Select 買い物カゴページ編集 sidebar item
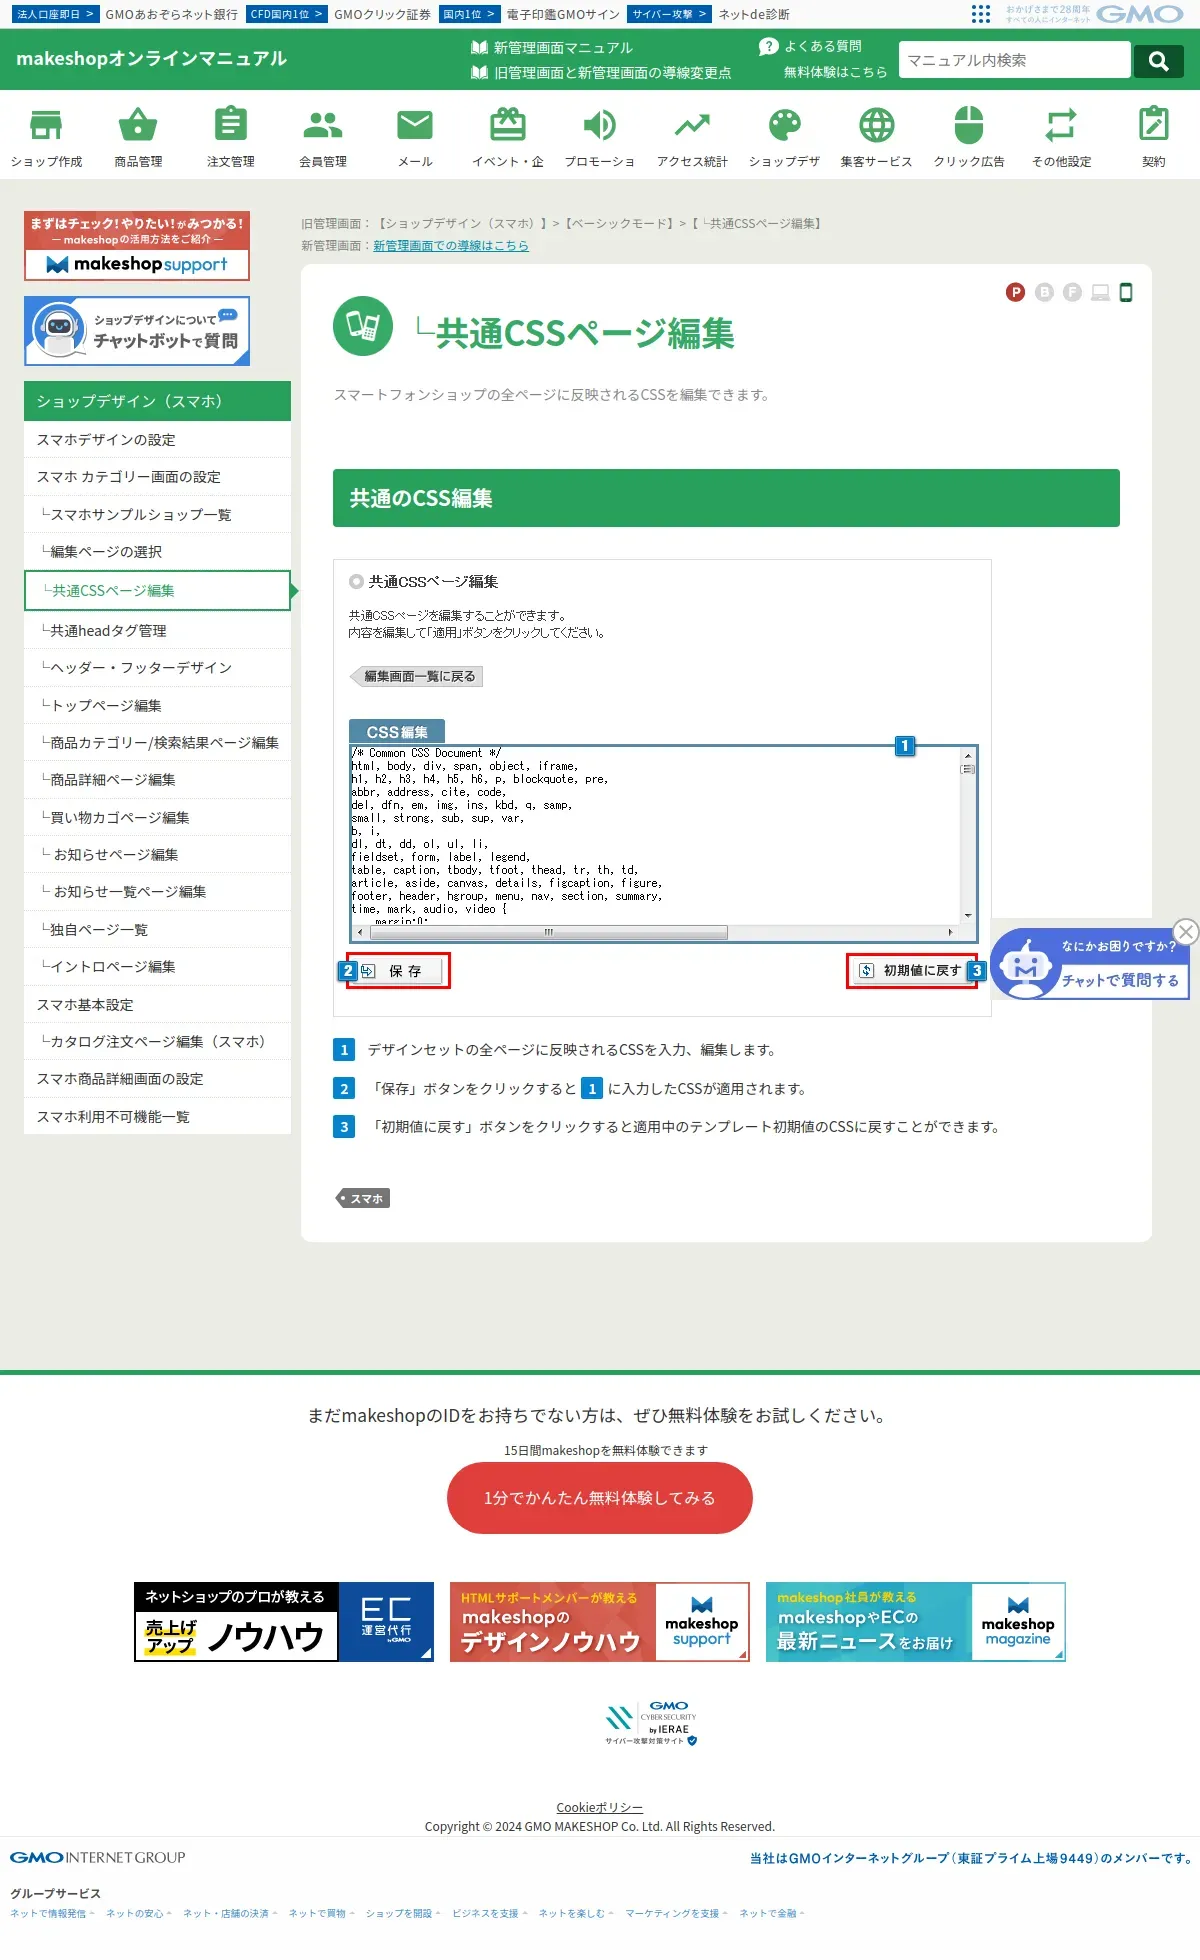The height and width of the screenshot is (1960, 1200). (x=157, y=817)
